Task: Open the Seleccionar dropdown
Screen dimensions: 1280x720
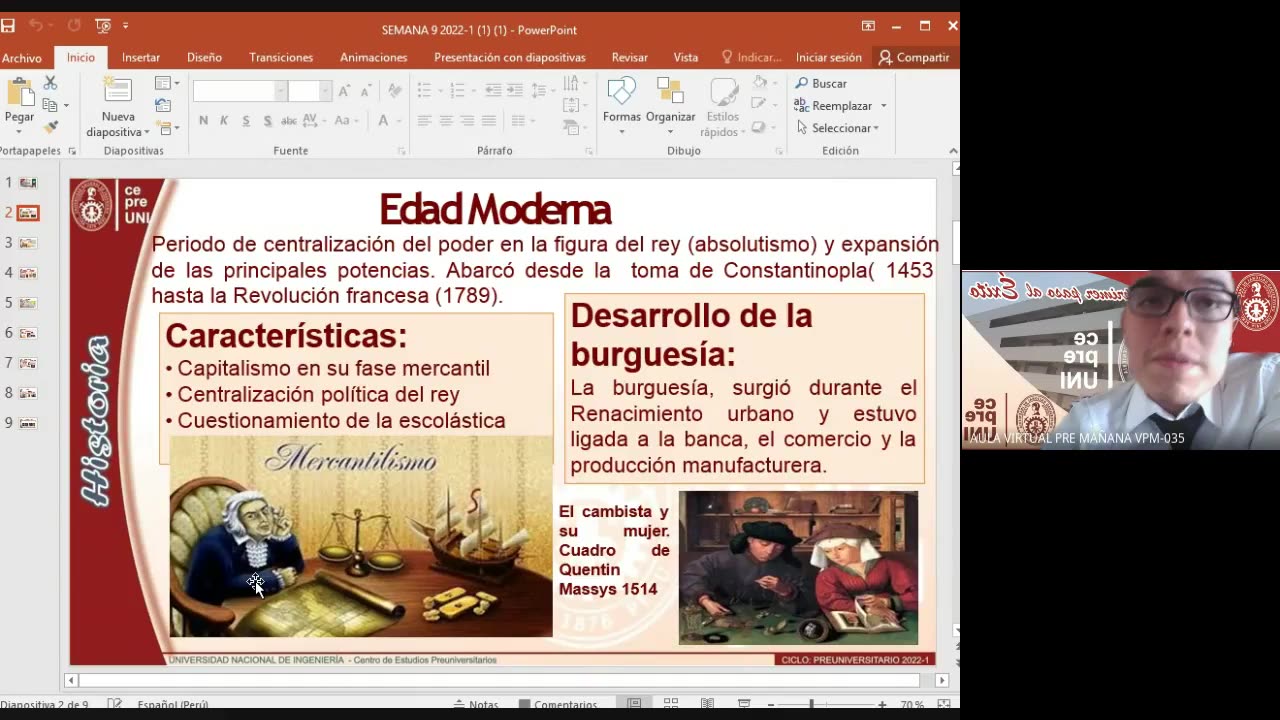Action: 838,128
